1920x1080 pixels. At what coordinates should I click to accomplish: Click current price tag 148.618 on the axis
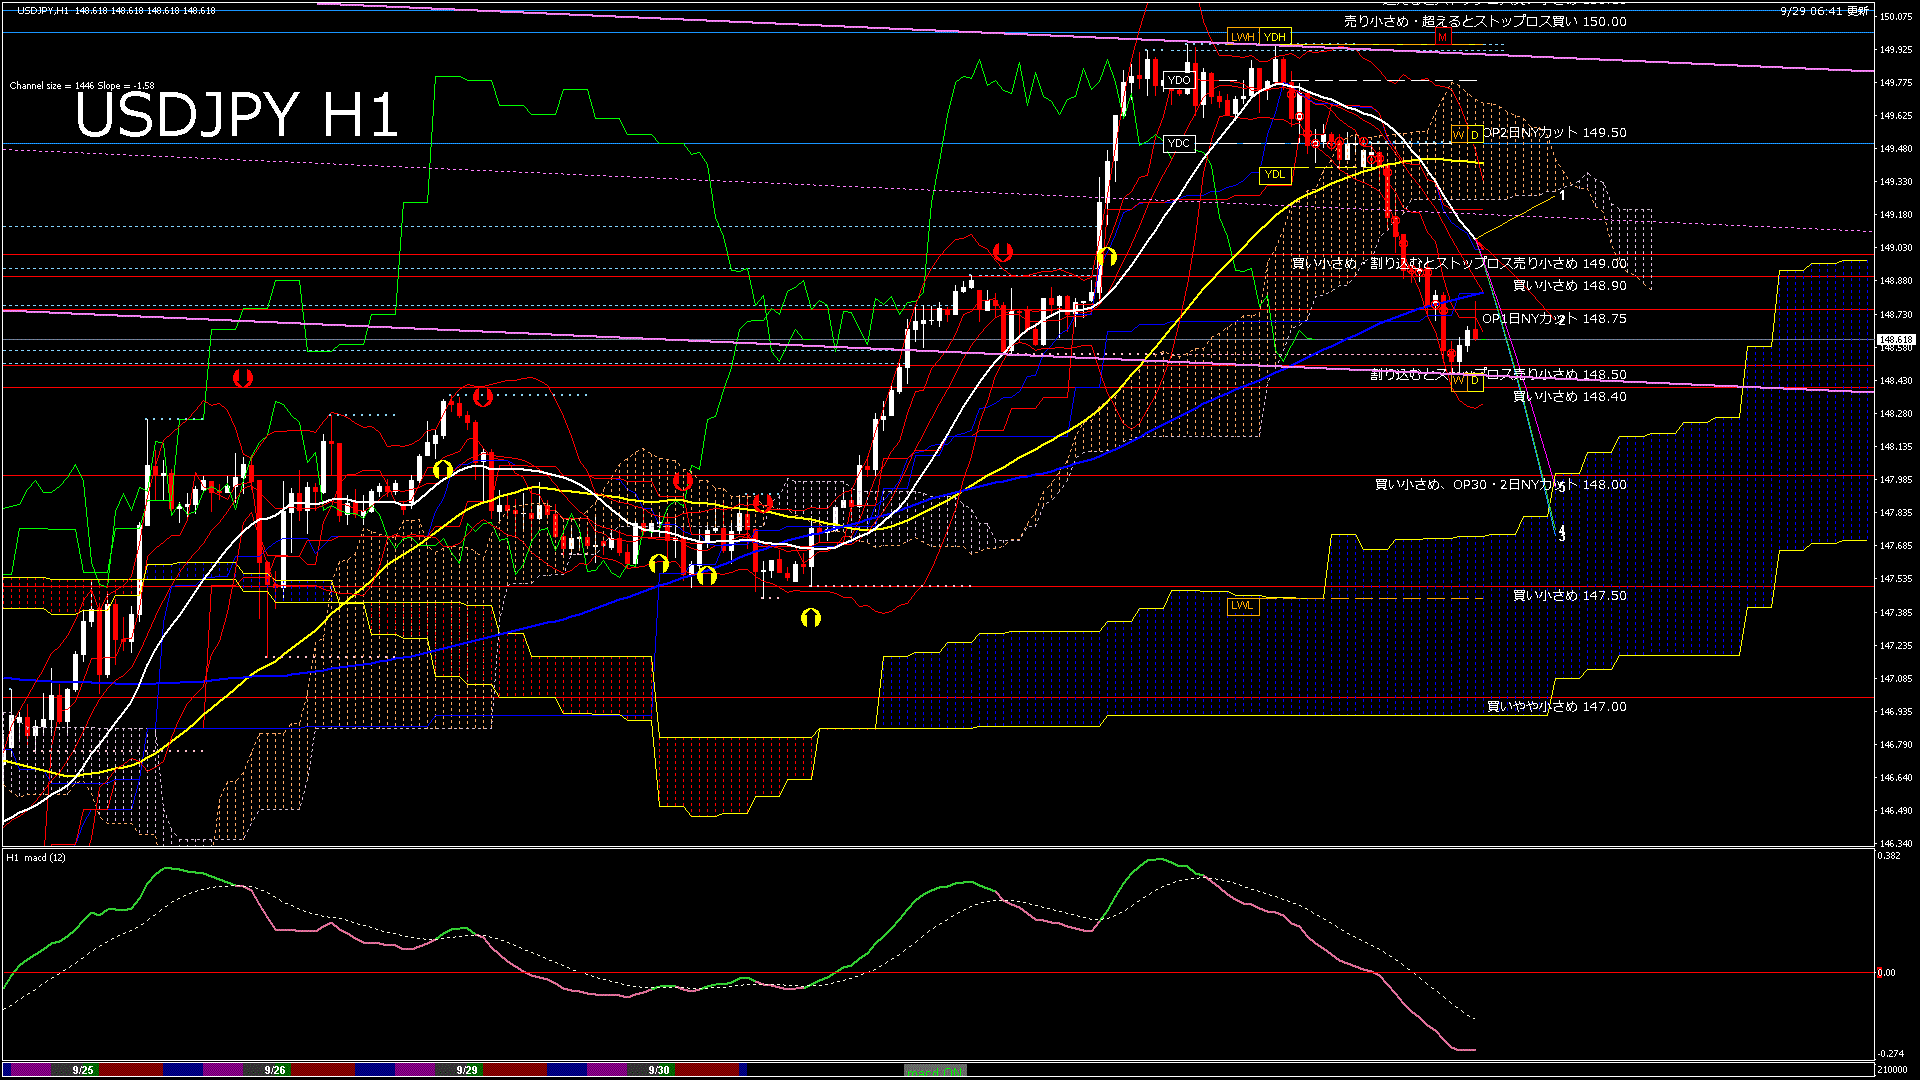coord(1896,340)
